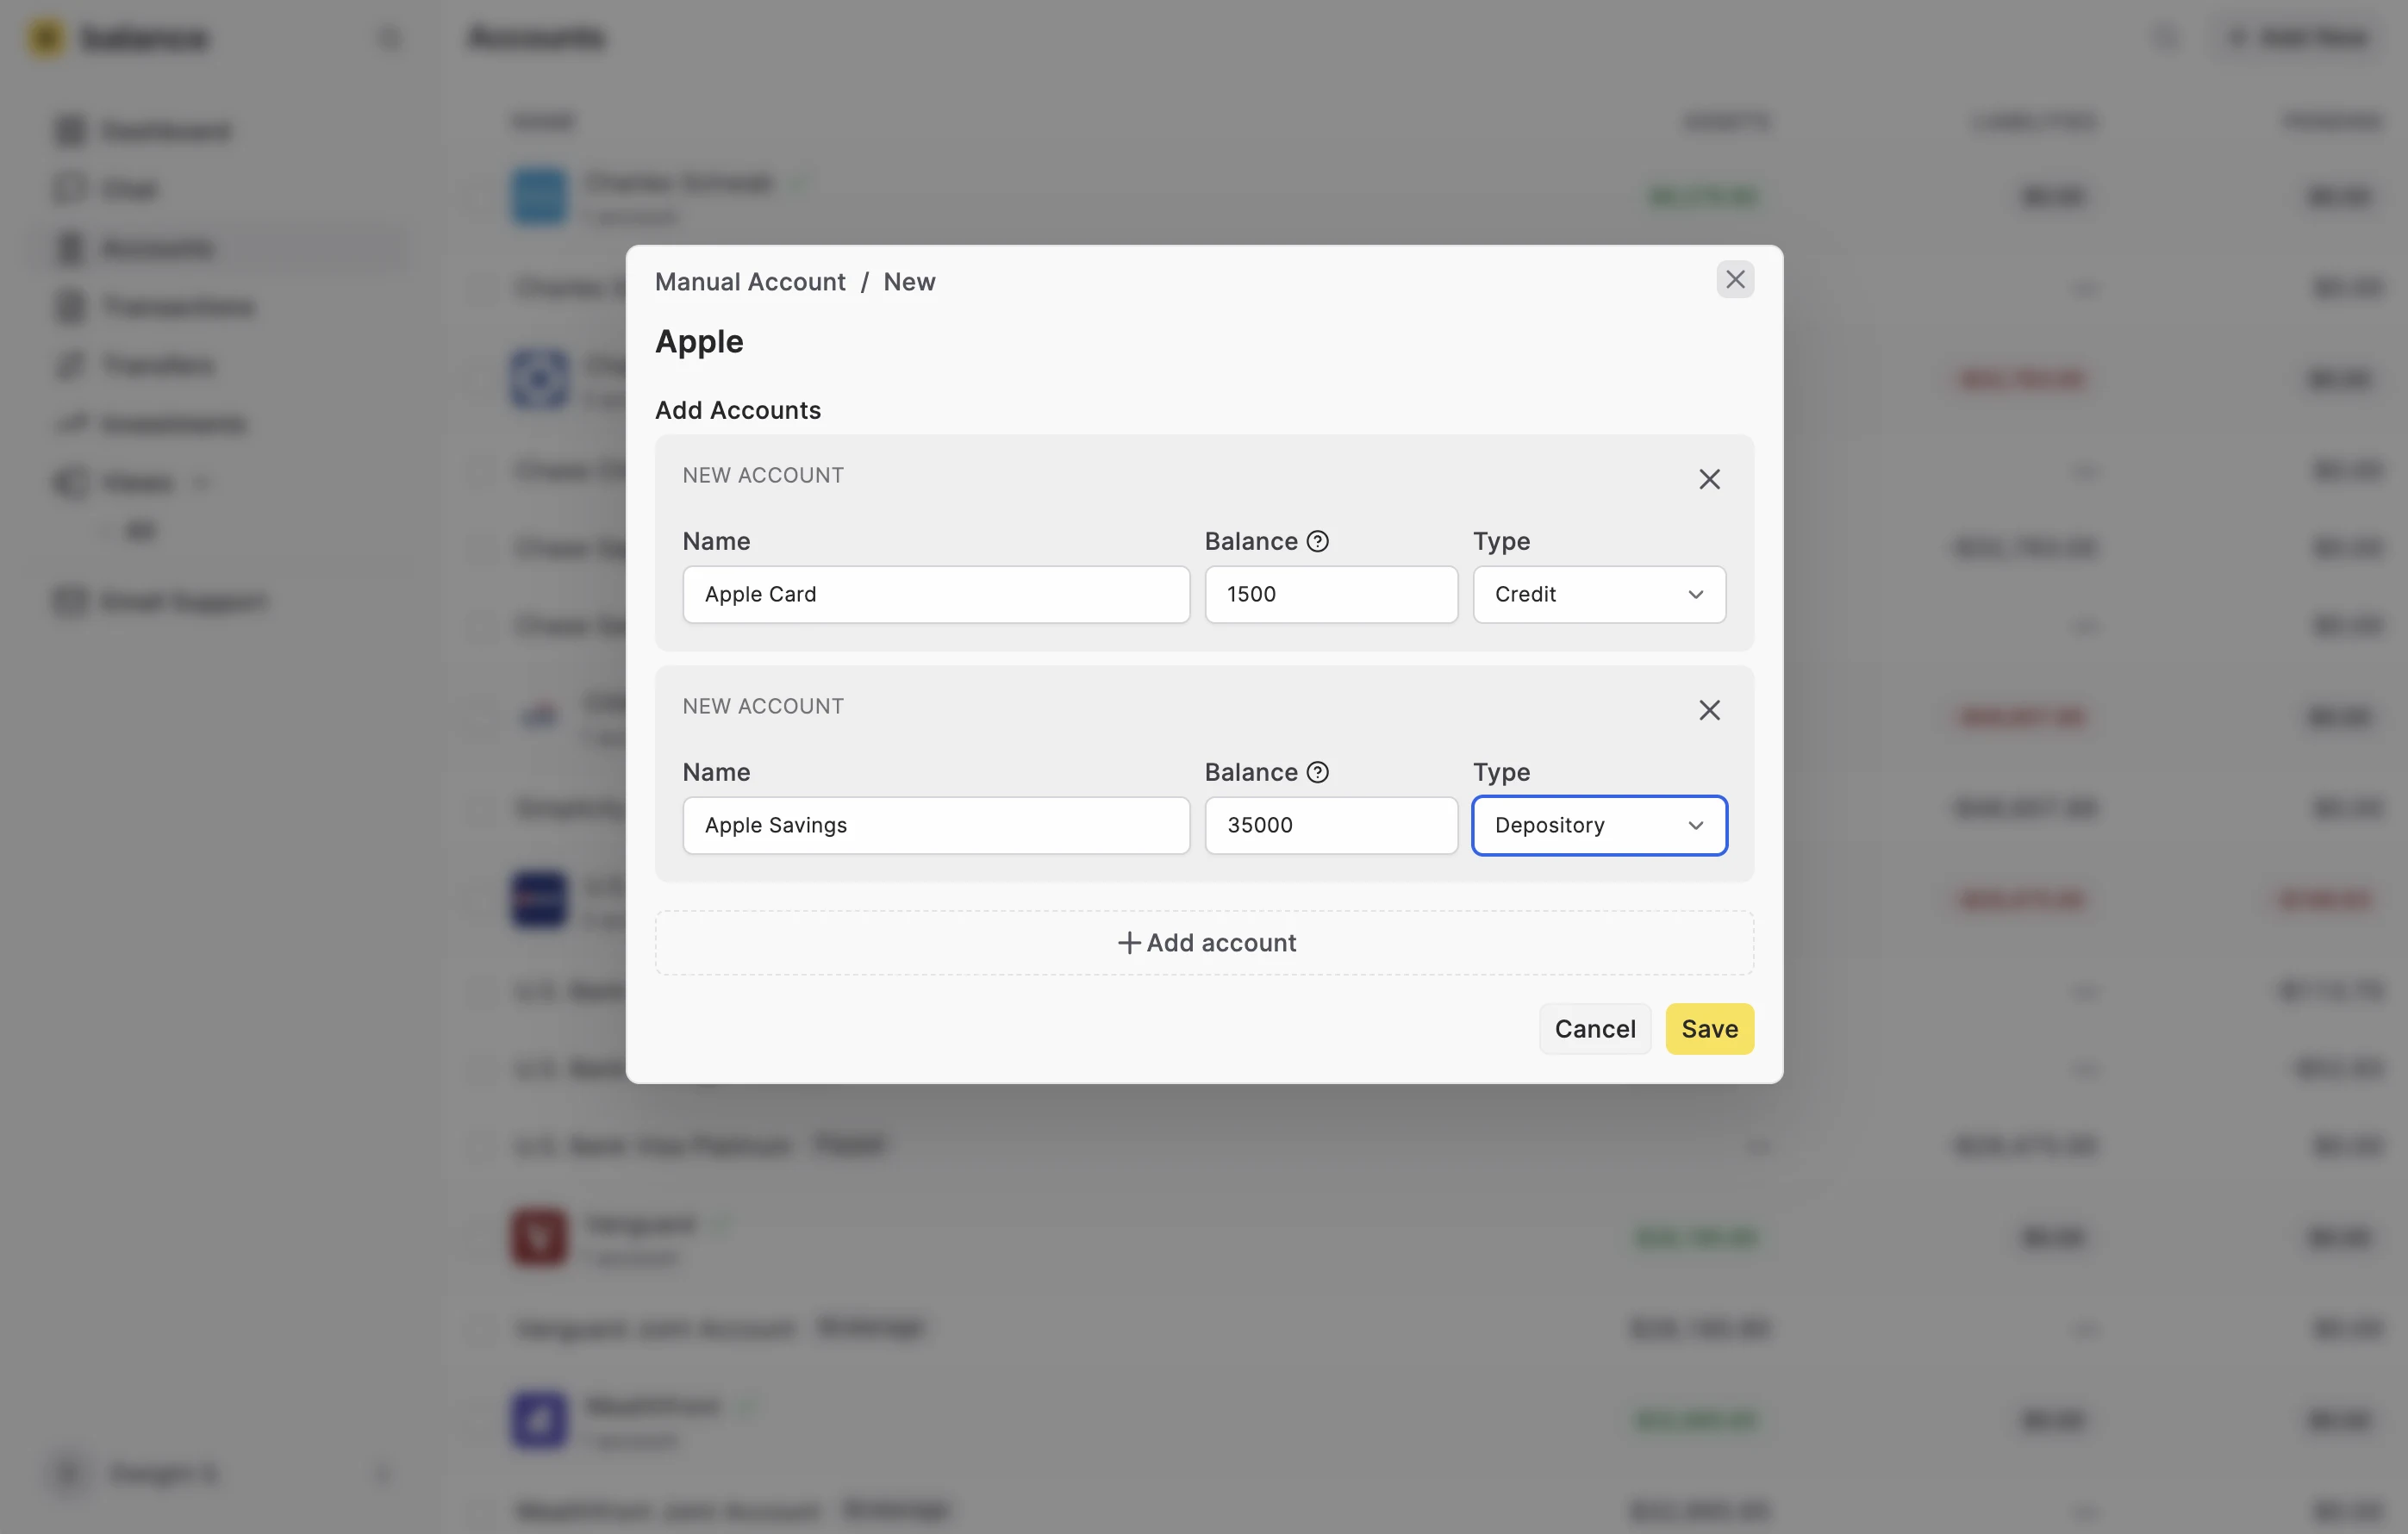Screen dimensions: 2408x1534
Task: Select the Manual Account breadcrumb
Action: click(750, 282)
